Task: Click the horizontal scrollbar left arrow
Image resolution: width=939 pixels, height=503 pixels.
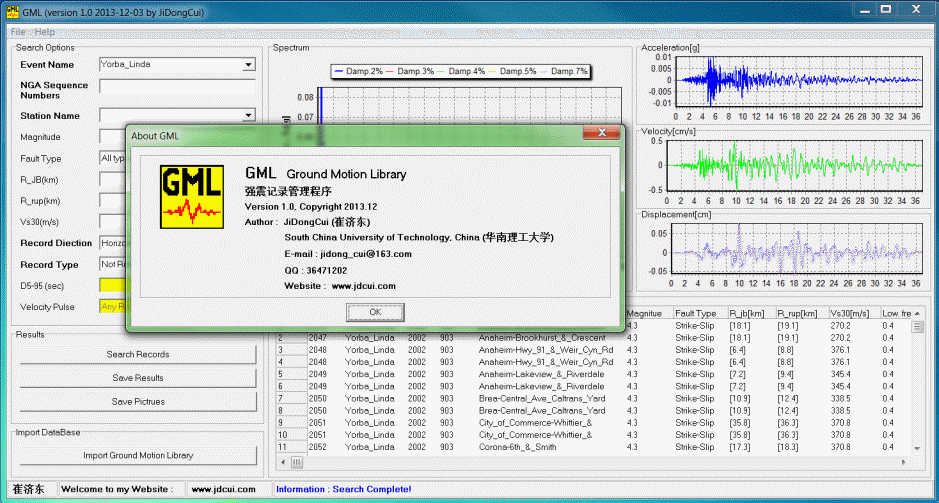Action: point(283,462)
